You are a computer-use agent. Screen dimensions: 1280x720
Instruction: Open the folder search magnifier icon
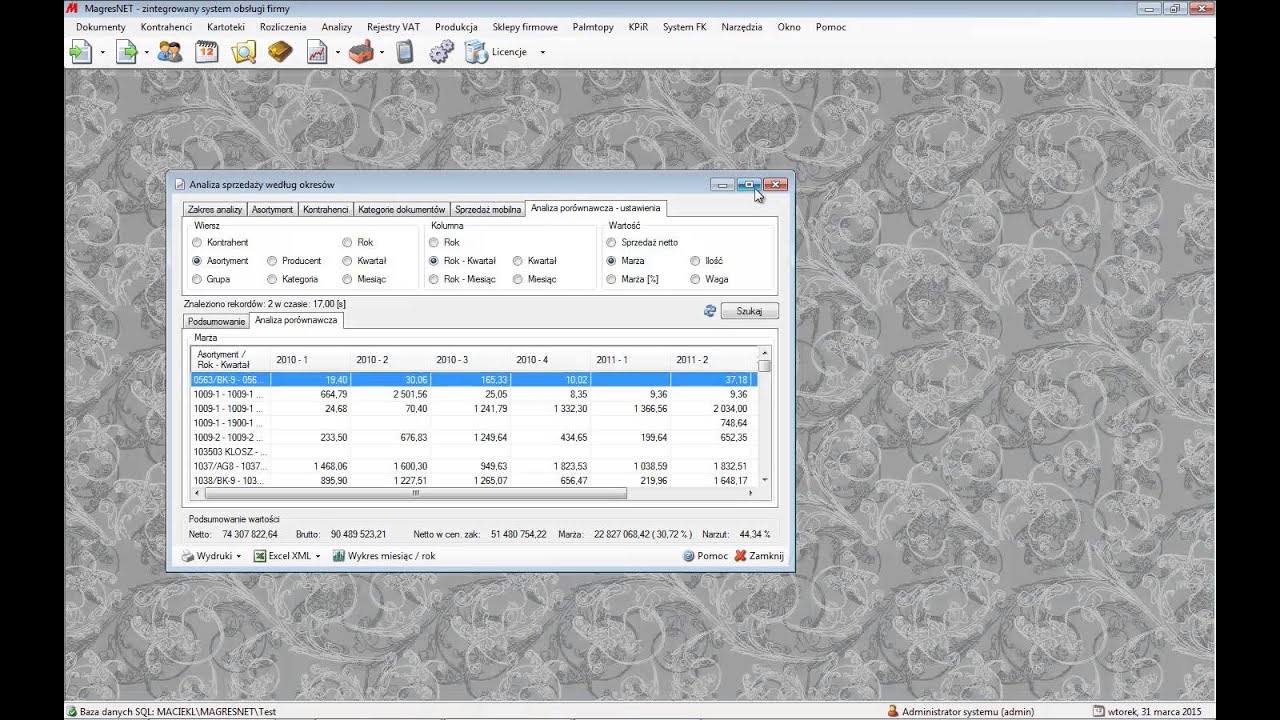pyautogui.click(x=244, y=52)
